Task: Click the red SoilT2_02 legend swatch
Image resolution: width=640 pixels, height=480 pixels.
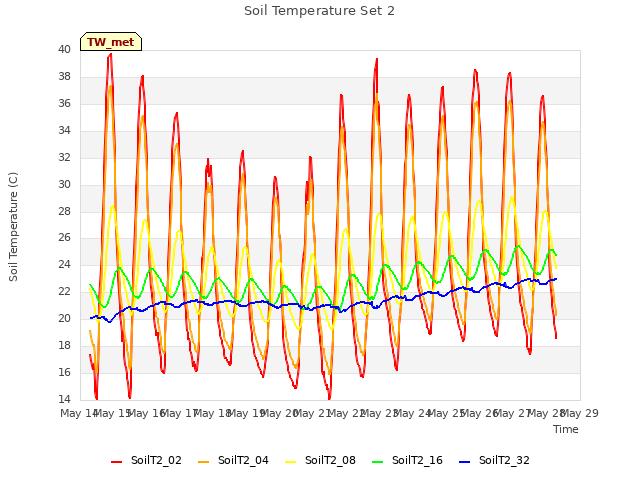Action: pyautogui.click(x=116, y=461)
